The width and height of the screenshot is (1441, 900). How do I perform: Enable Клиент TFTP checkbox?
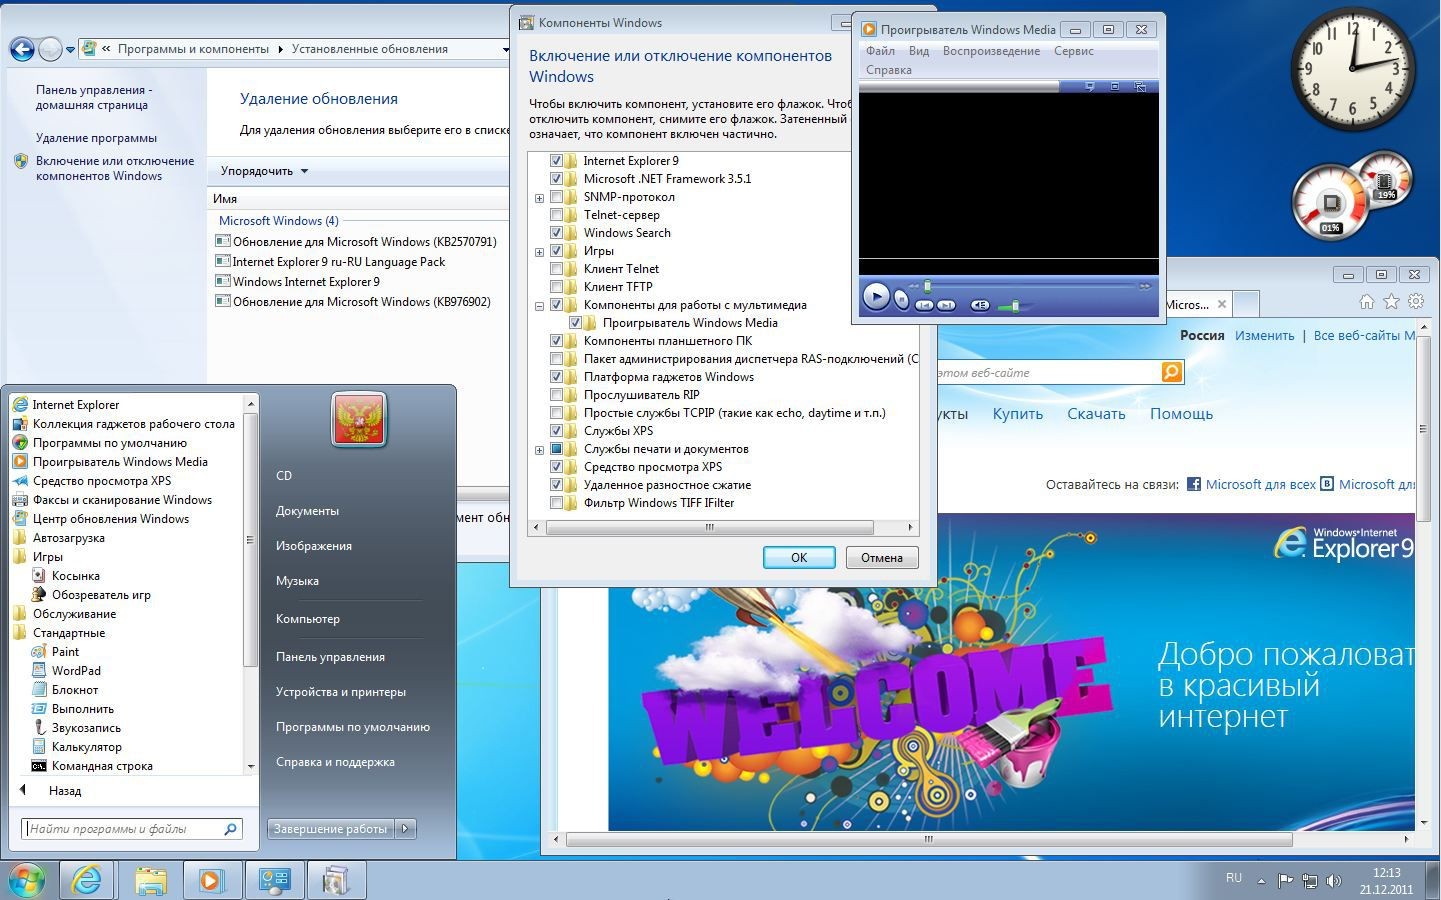[556, 286]
